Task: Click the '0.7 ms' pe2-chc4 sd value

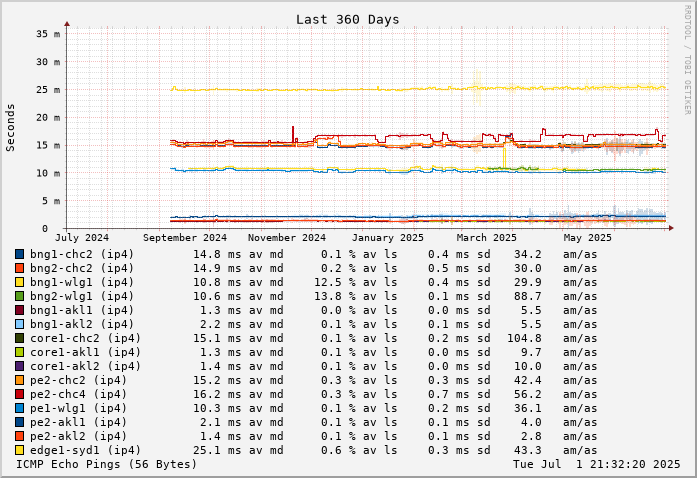Action: (449, 394)
